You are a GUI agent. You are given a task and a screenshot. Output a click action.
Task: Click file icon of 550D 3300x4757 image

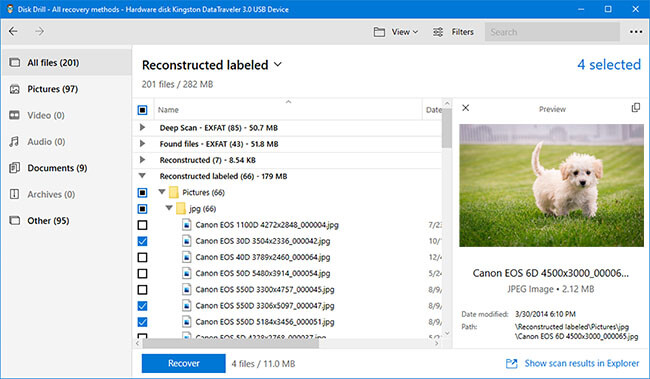click(187, 289)
